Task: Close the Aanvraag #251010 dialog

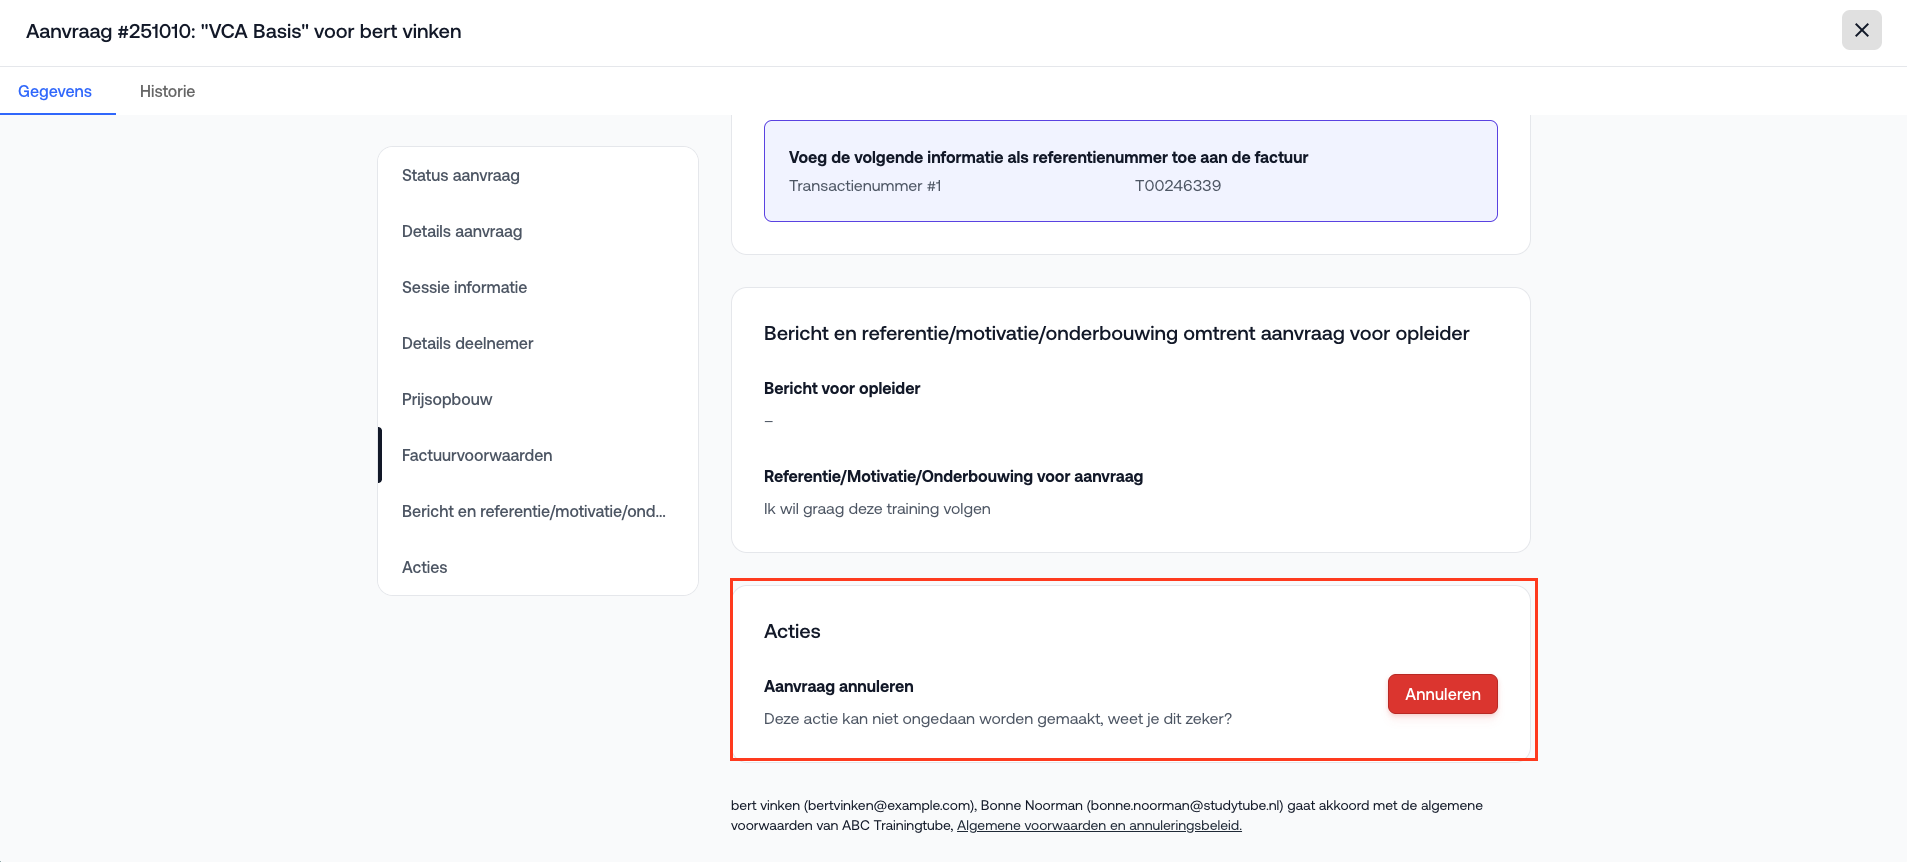Action: point(1861,30)
